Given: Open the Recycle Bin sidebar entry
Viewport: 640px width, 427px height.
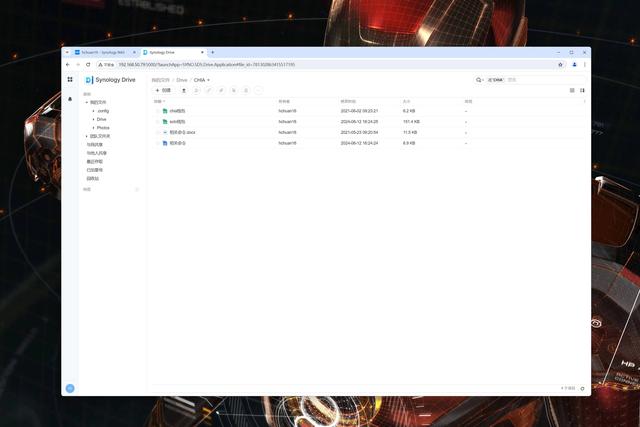Looking at the screenshot, I should point(93,178).
